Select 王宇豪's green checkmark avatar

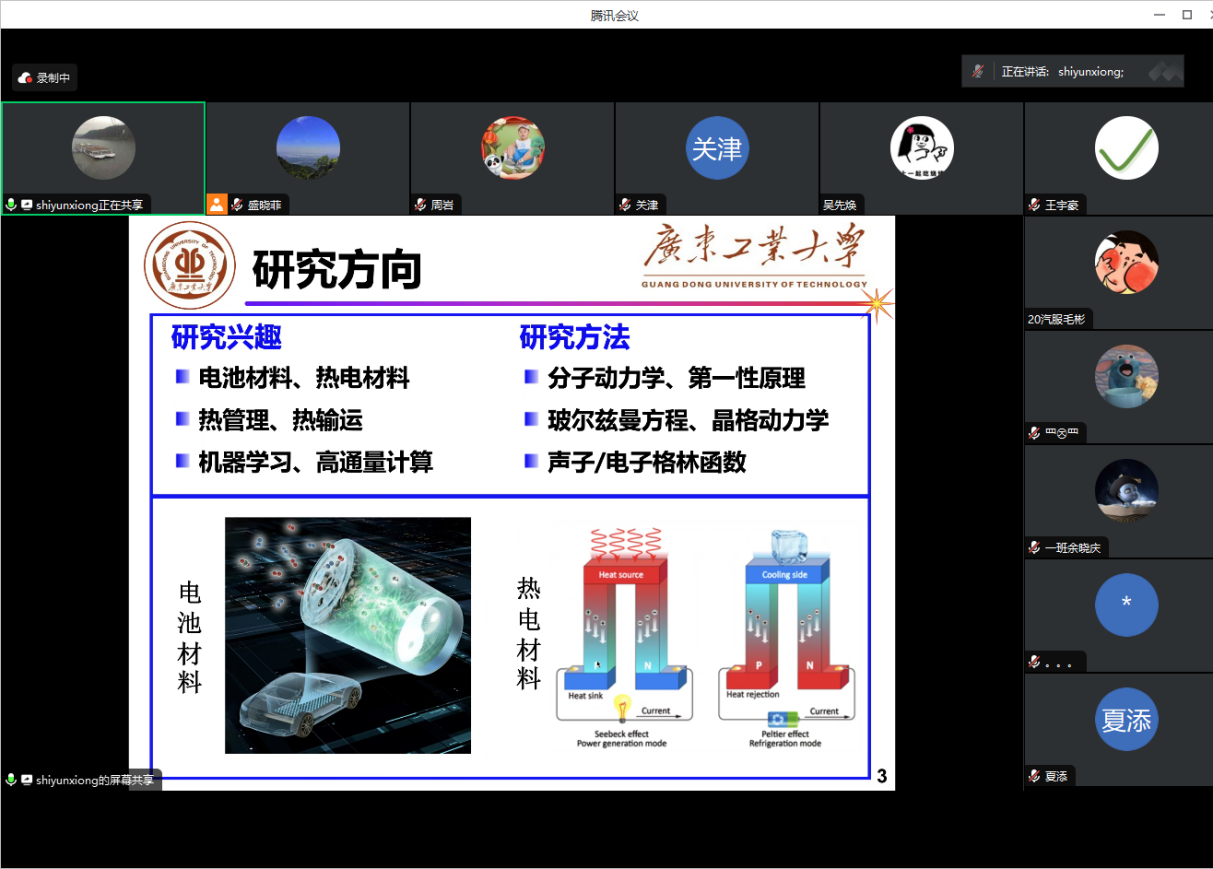pyautogui.click(x=1126, y=148)
